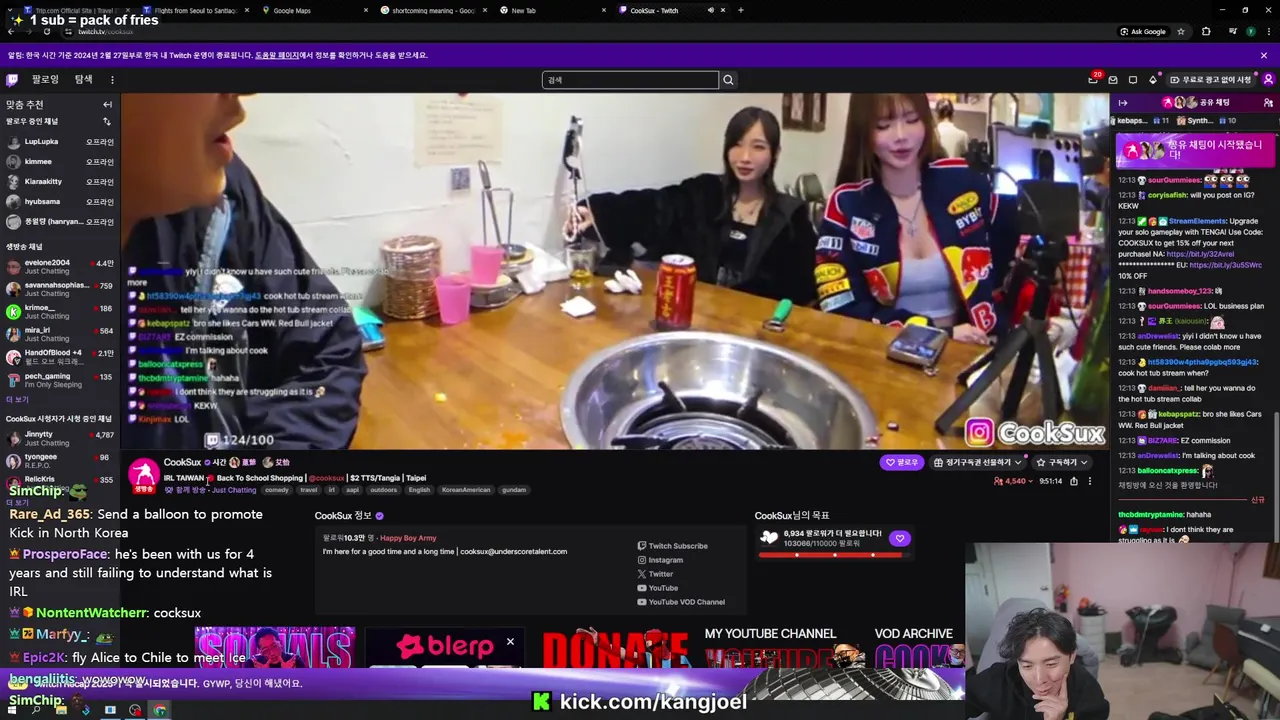Click the comedy stream tag
This screenshot has height=720, width=1280.
tap(277, 490)
